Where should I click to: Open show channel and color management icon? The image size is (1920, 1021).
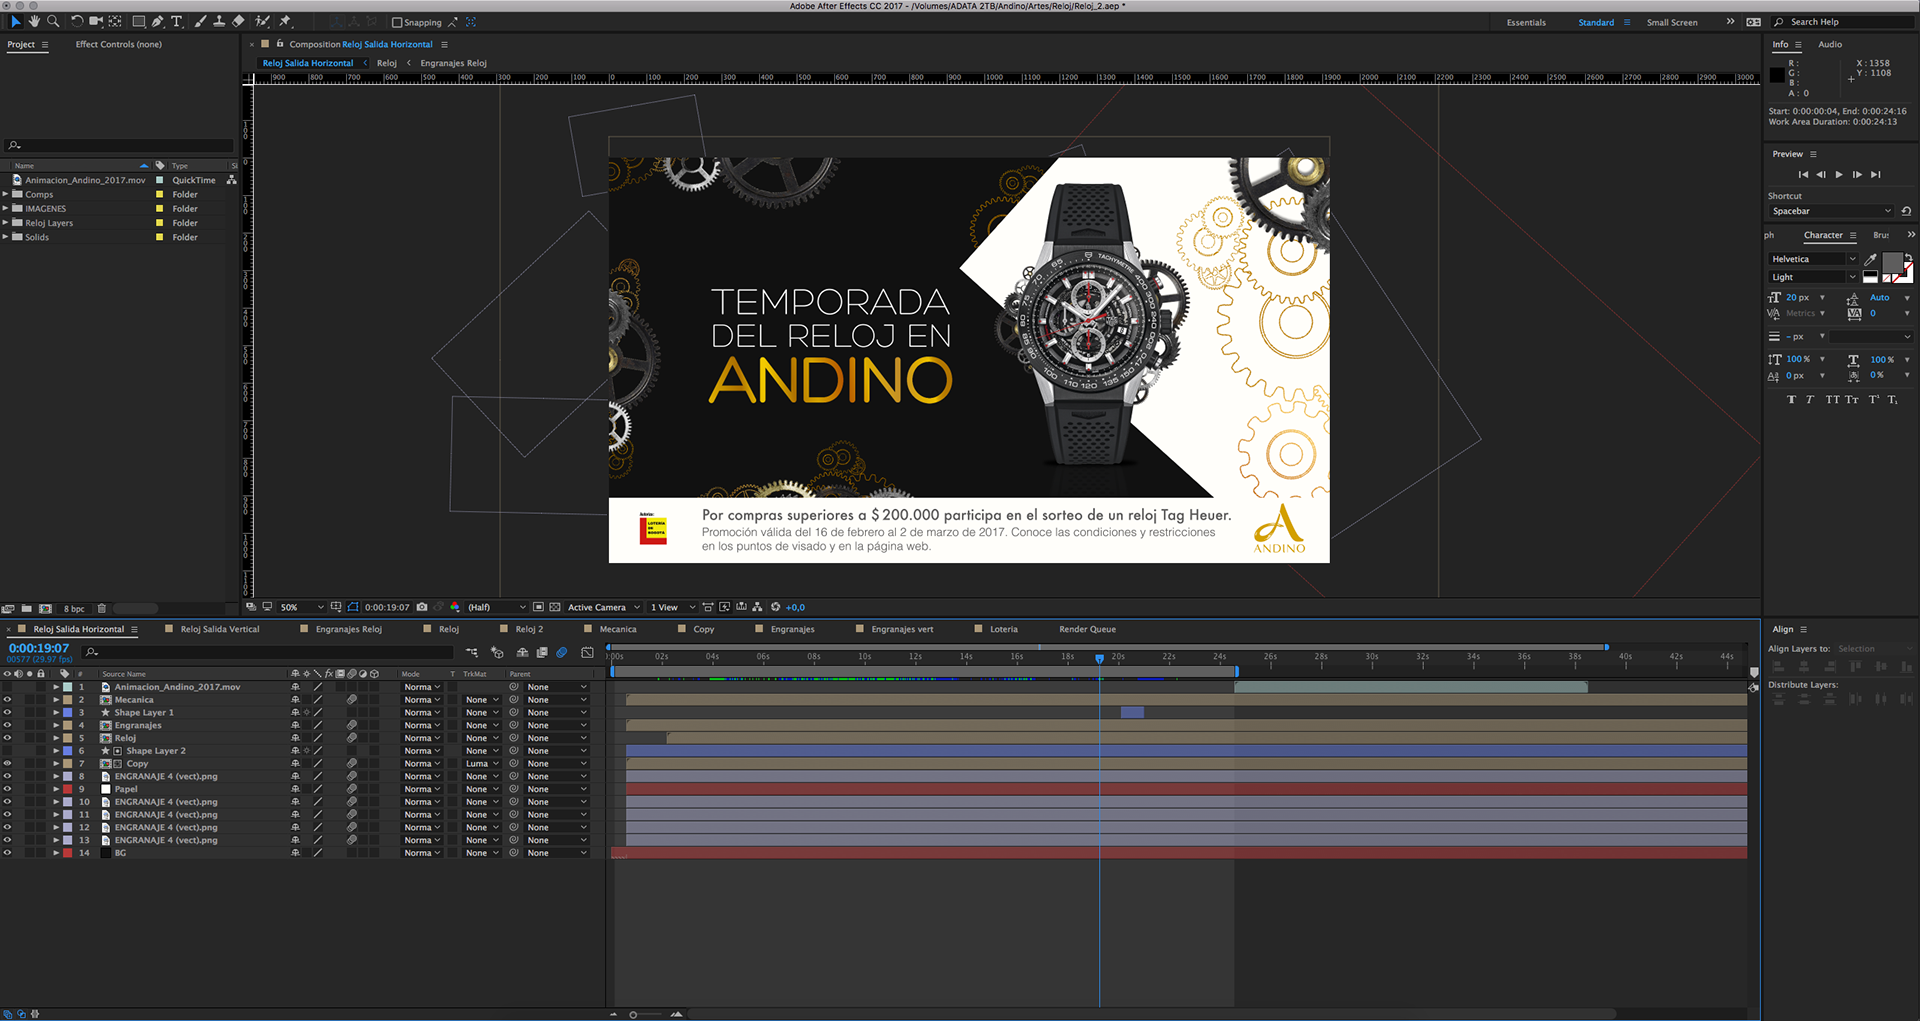point(455,607)
